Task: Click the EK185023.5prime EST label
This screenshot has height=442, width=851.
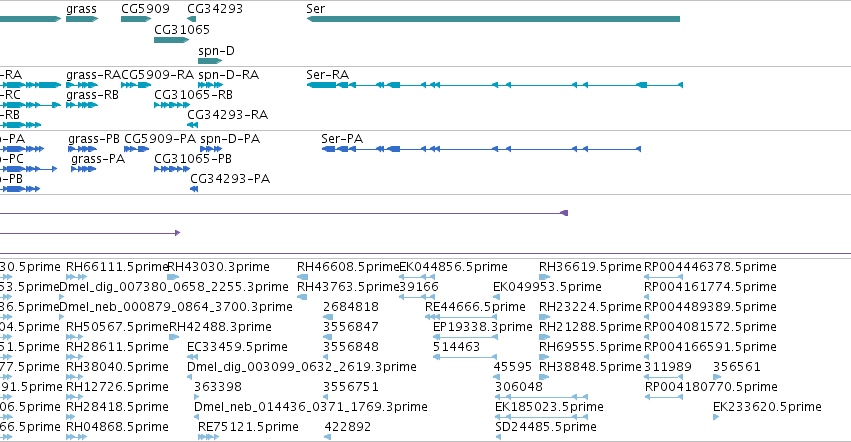Action: point(549,408)
